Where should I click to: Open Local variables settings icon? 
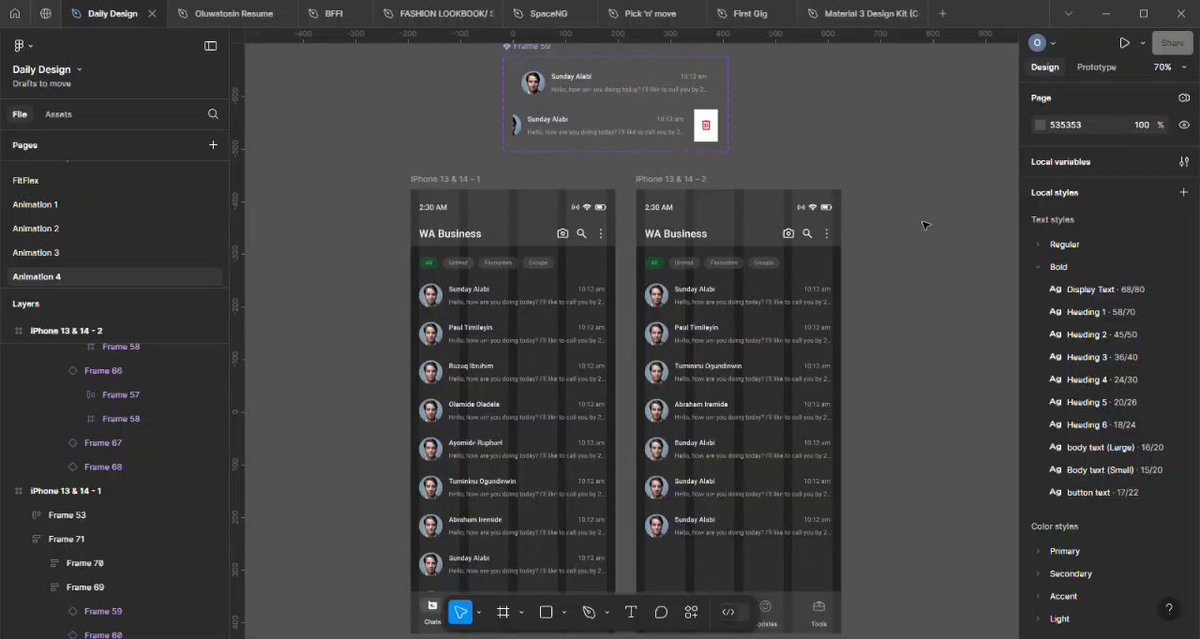click(x=1184, y=162)
